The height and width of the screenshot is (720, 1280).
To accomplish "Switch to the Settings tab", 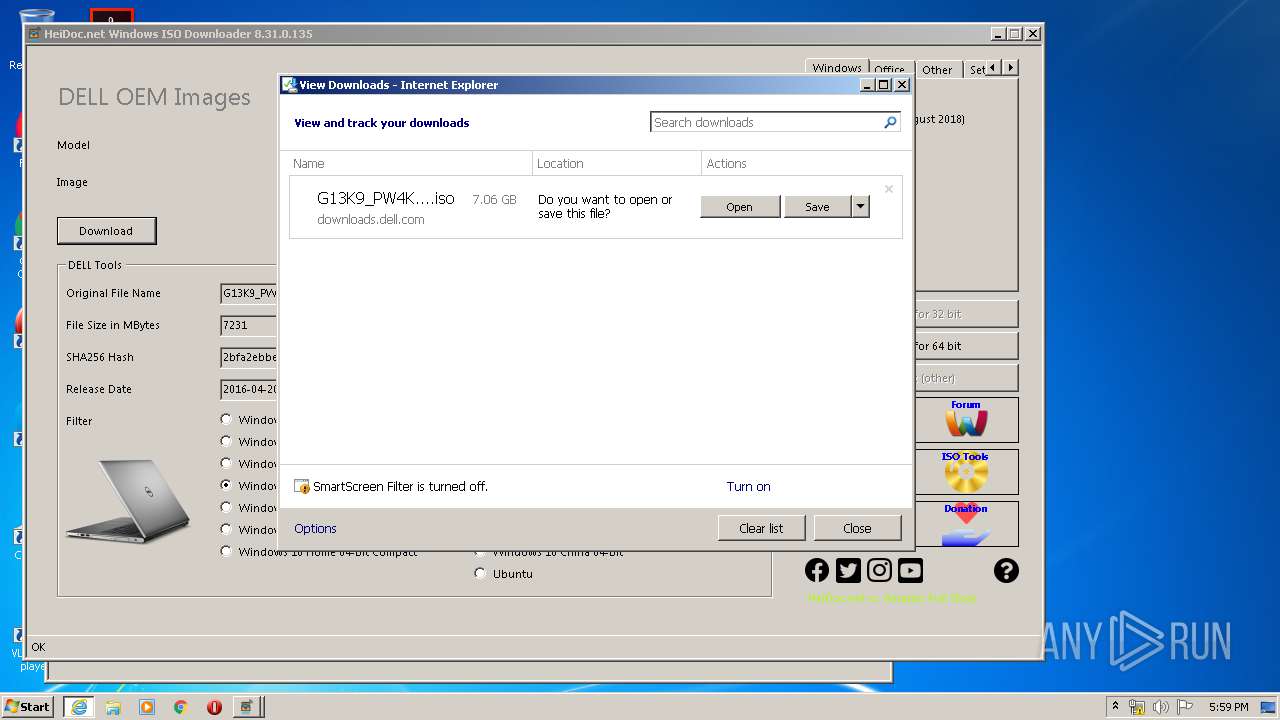I will coord(976,70).
